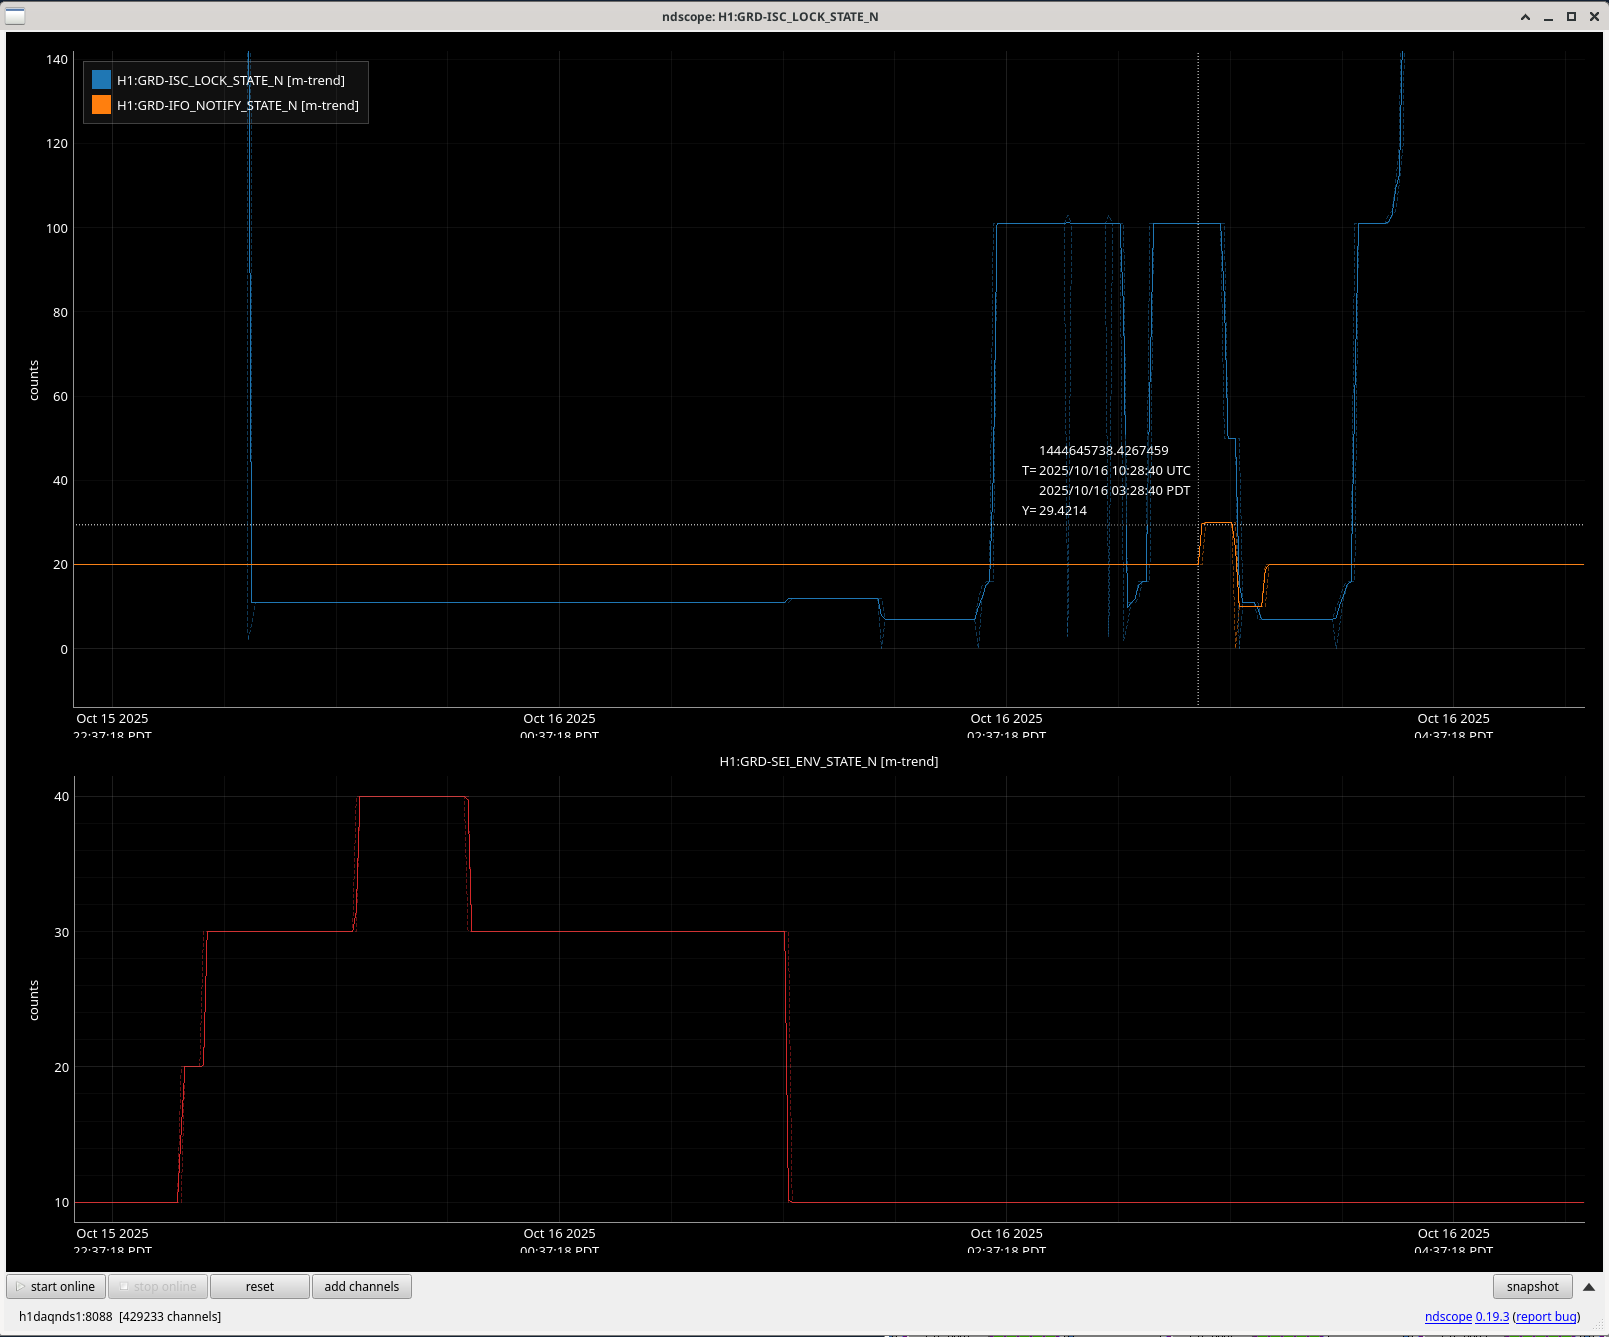Viewport: 1609px width, 1337px height.
Task: Click the orange IFO_NOTIFY_STATE_N legend swatch
Action: pos(101,105)
